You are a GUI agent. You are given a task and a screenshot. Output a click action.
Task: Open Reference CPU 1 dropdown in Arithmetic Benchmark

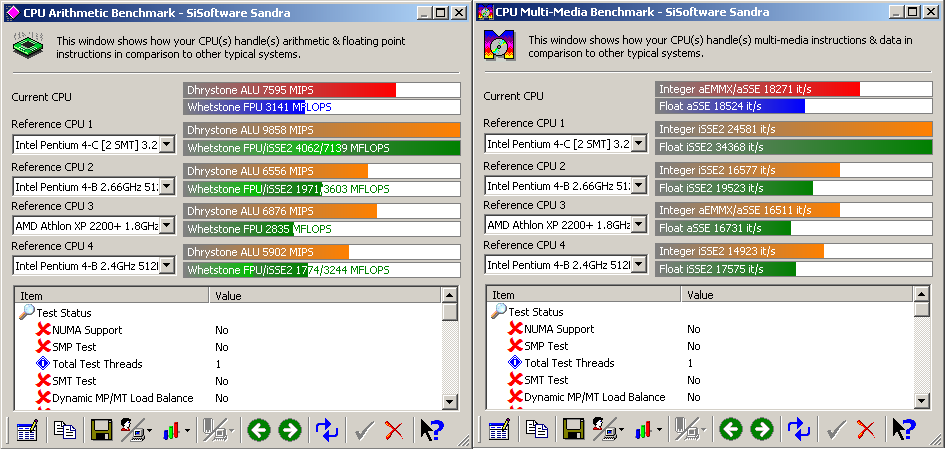(166, 145)
